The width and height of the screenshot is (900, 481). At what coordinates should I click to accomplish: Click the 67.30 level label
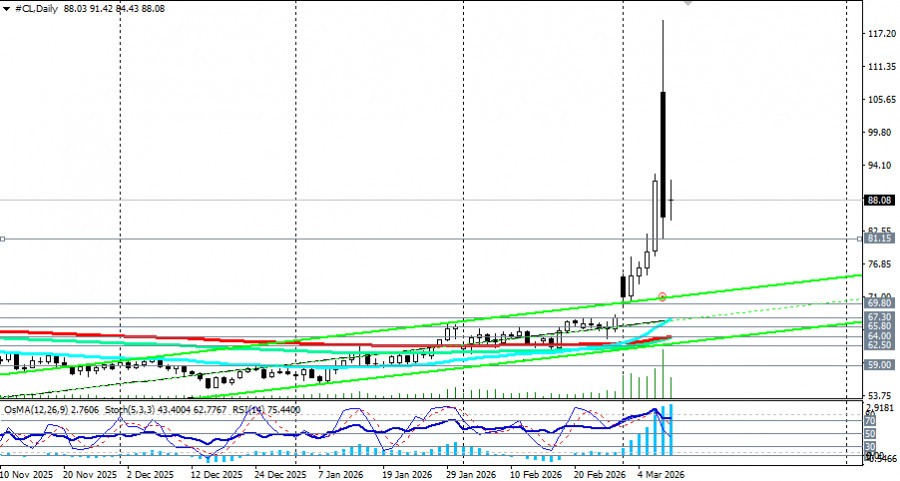click(879, 317)
